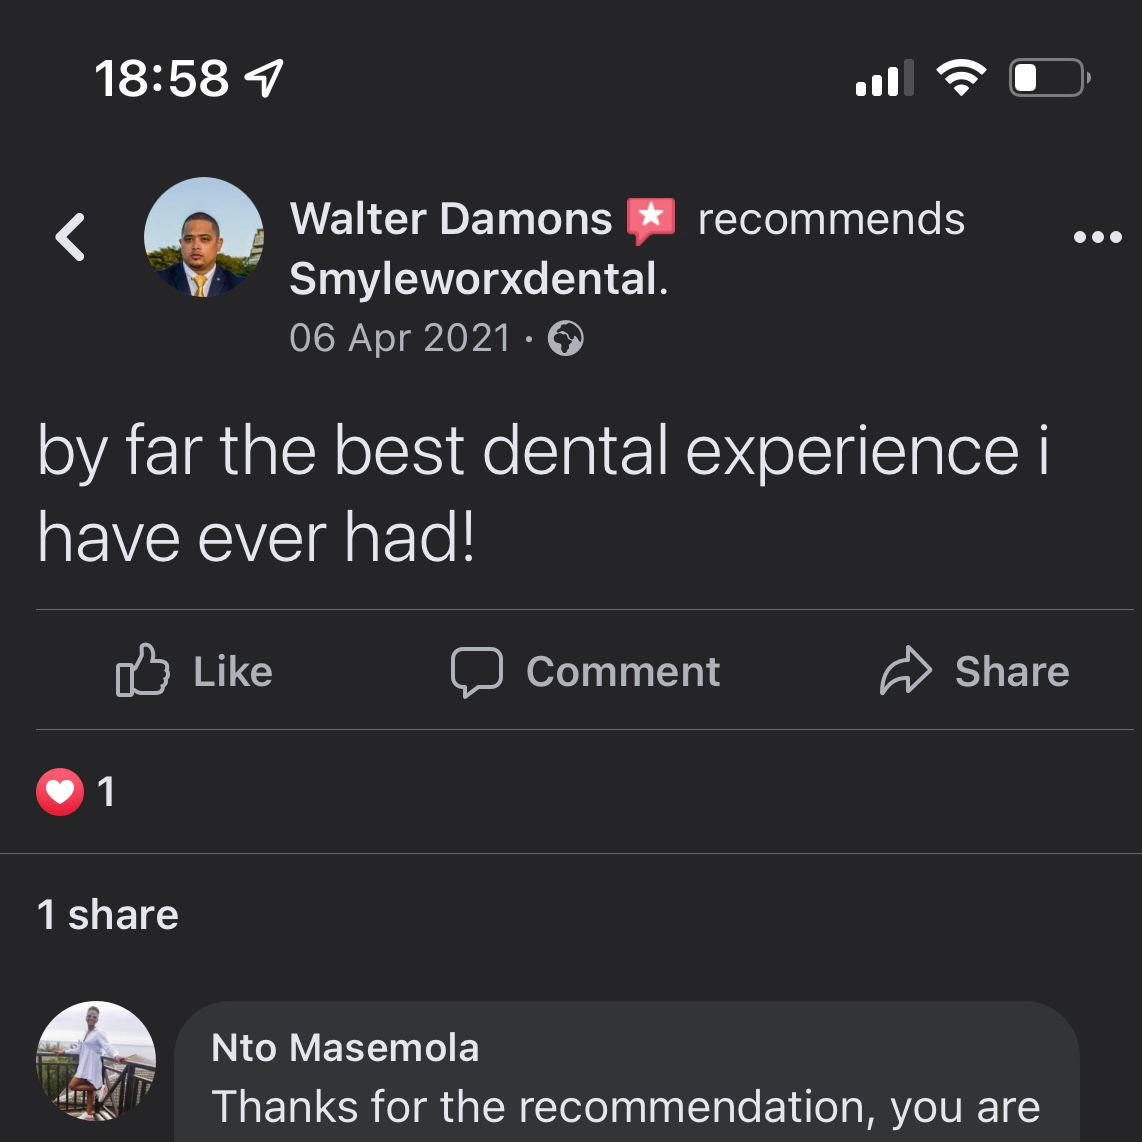The width and height of the screenshot is (1142, 1142).
Task: Open Walter Damons' profile name link
Action: (x=450, y=219)
